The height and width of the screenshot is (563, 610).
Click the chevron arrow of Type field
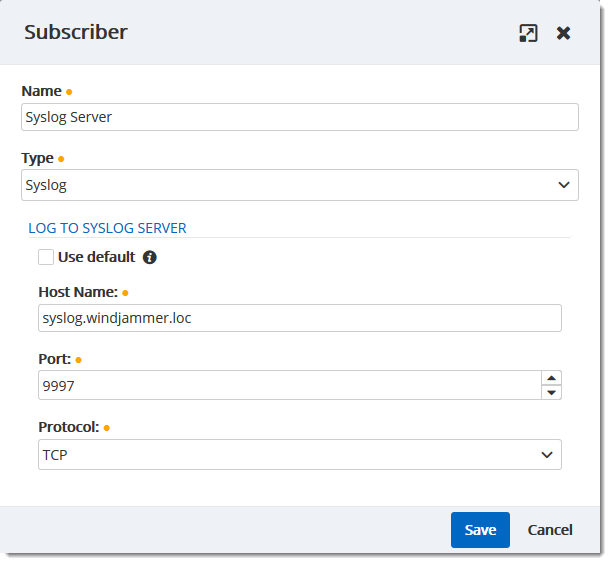(x=565, y=185)
